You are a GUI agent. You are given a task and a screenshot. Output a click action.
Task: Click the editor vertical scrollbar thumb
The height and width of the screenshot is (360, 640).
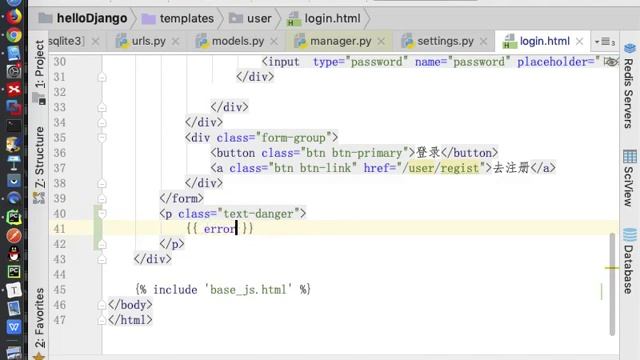click(612, 284)
